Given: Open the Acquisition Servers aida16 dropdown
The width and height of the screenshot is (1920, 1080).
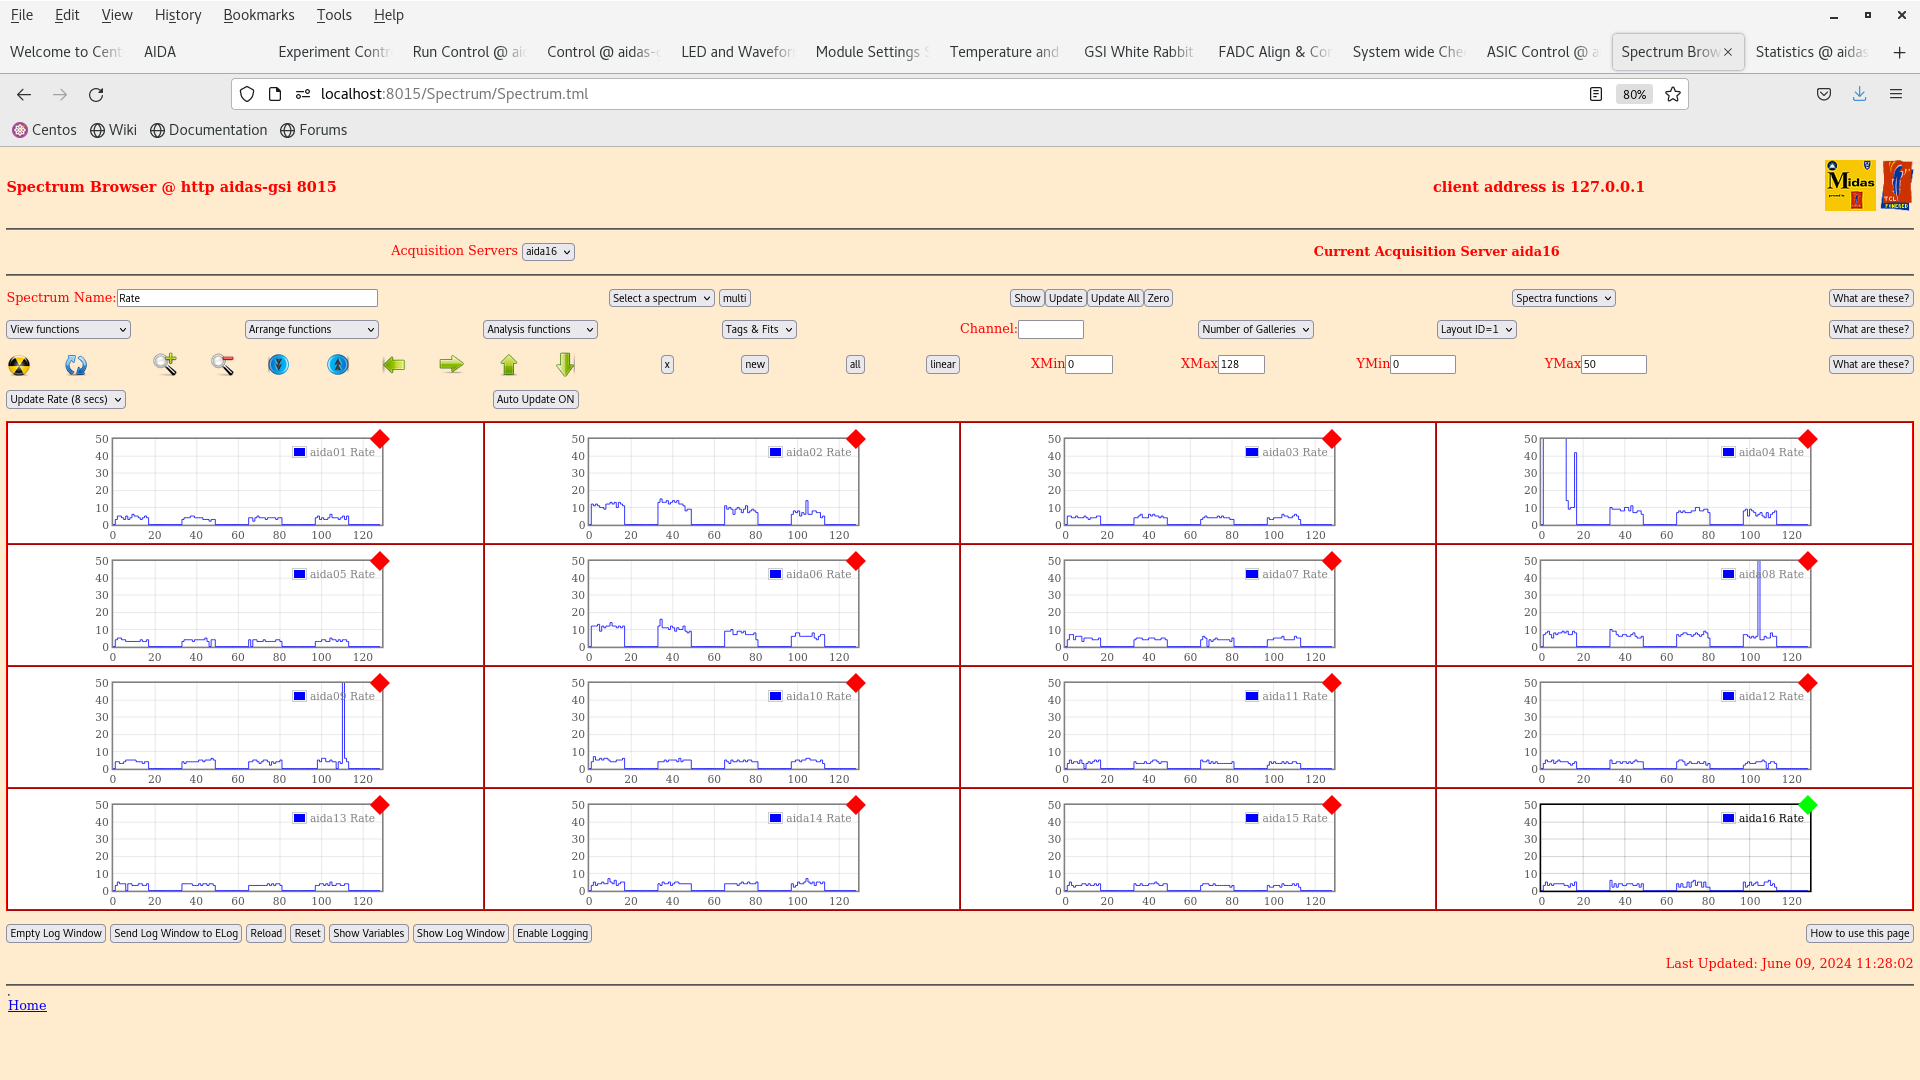Looking at the screenshot, I should [x=548, y=252].
